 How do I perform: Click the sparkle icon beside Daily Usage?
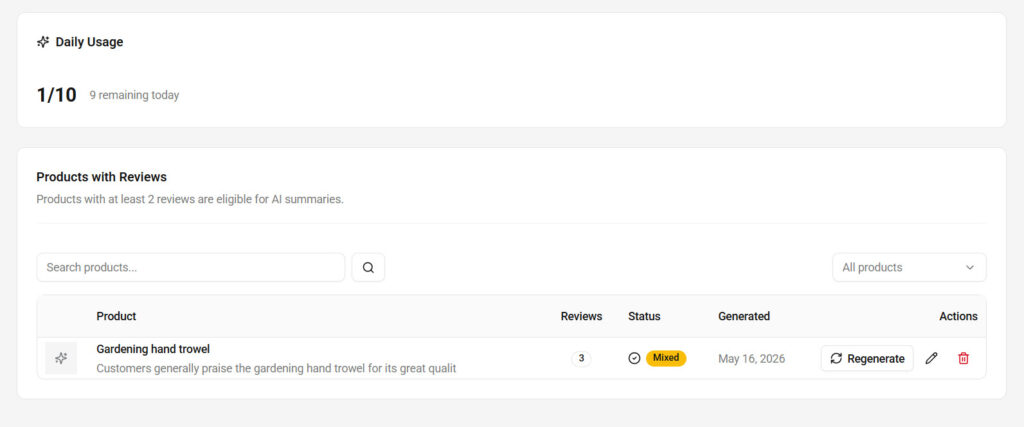43,42
